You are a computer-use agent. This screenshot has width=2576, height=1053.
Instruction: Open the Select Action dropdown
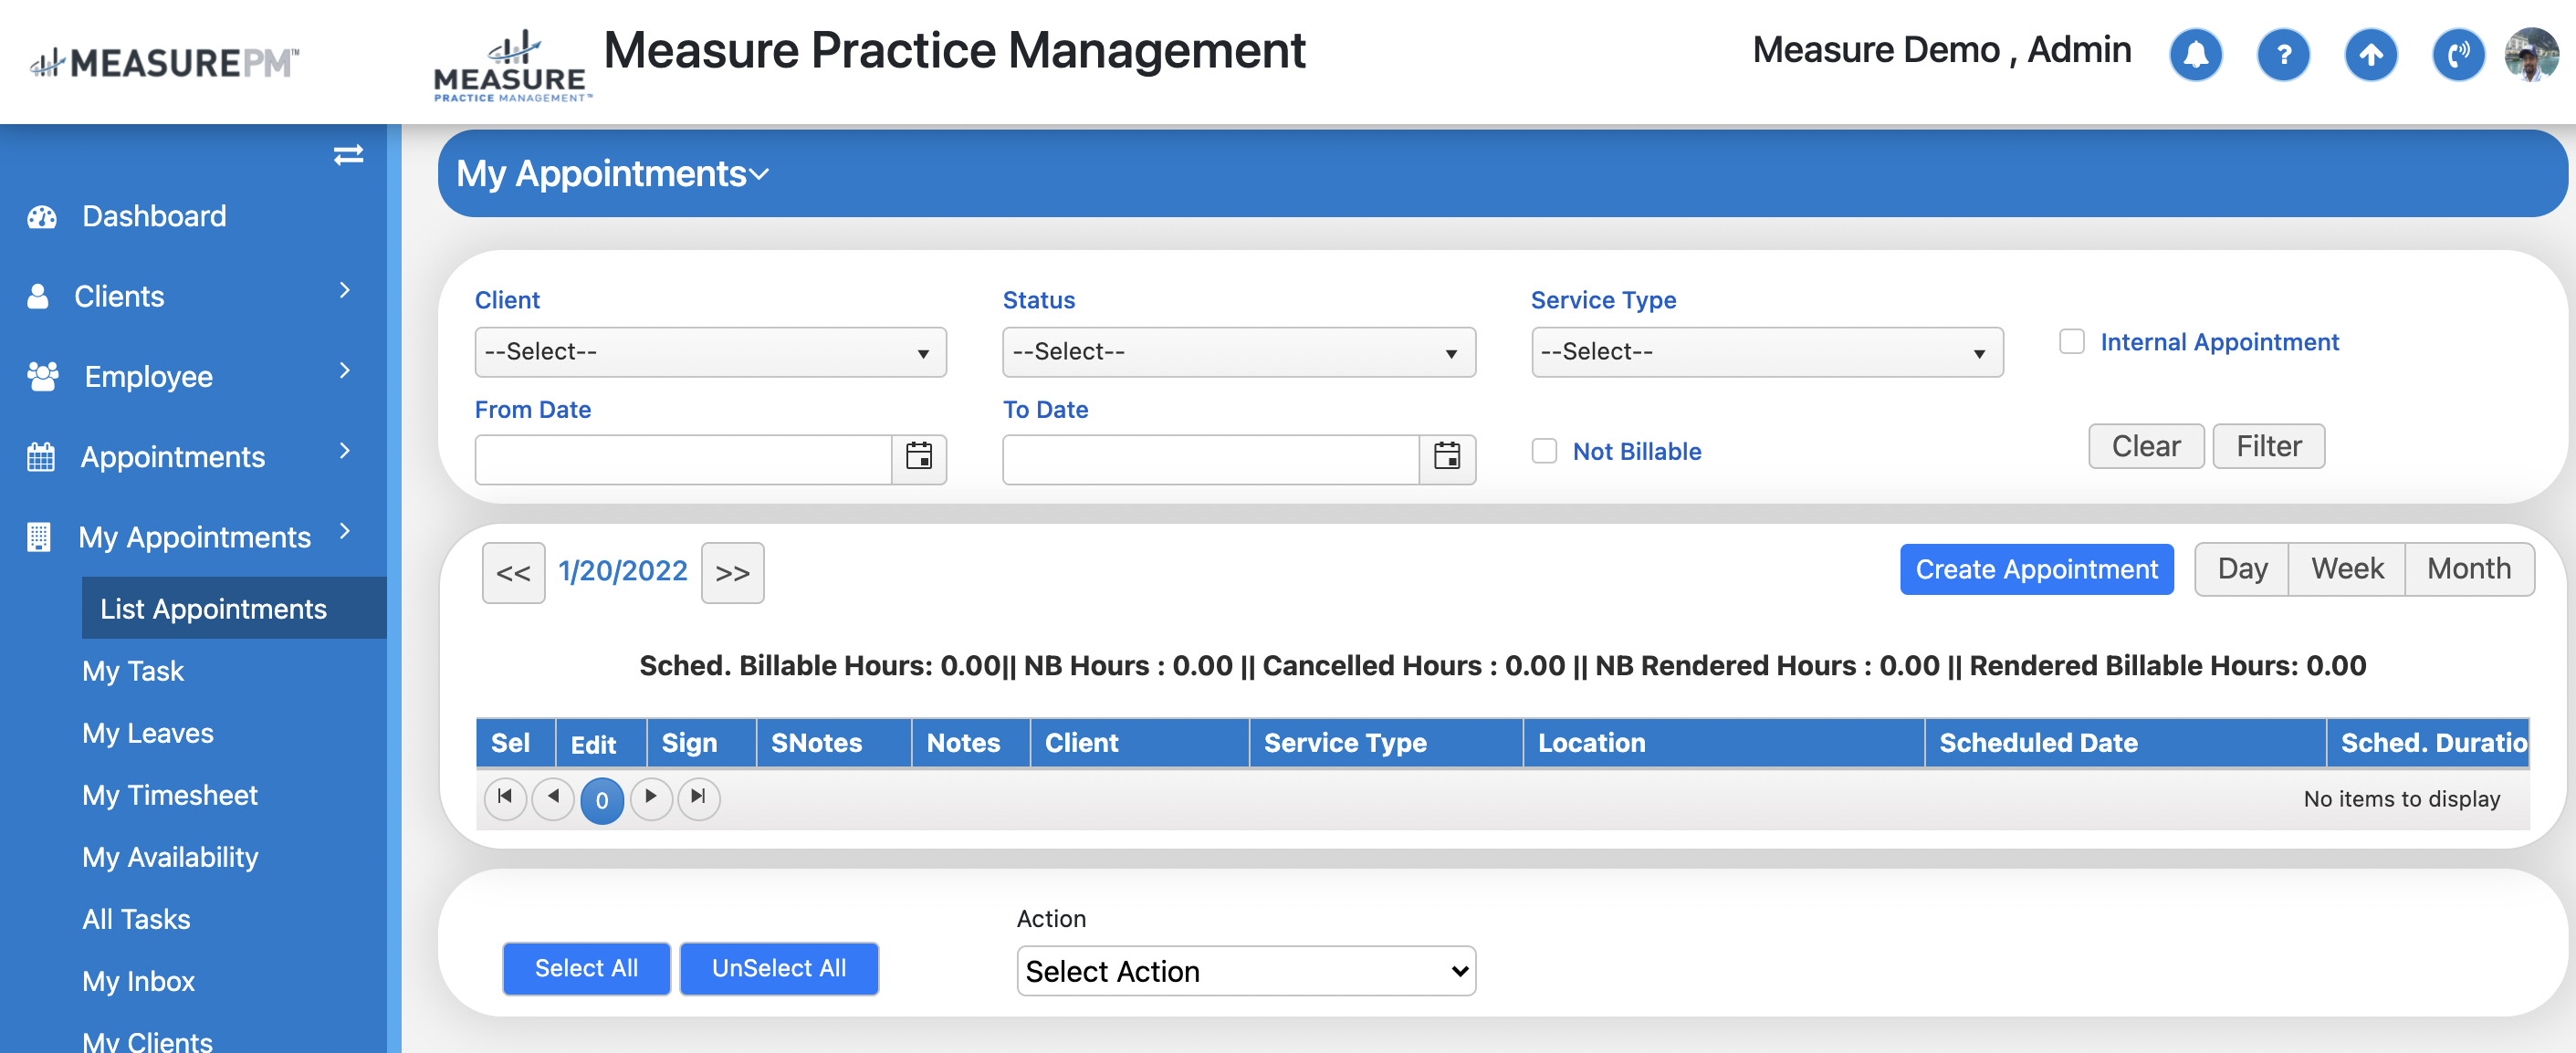(x=1245, y=970)
